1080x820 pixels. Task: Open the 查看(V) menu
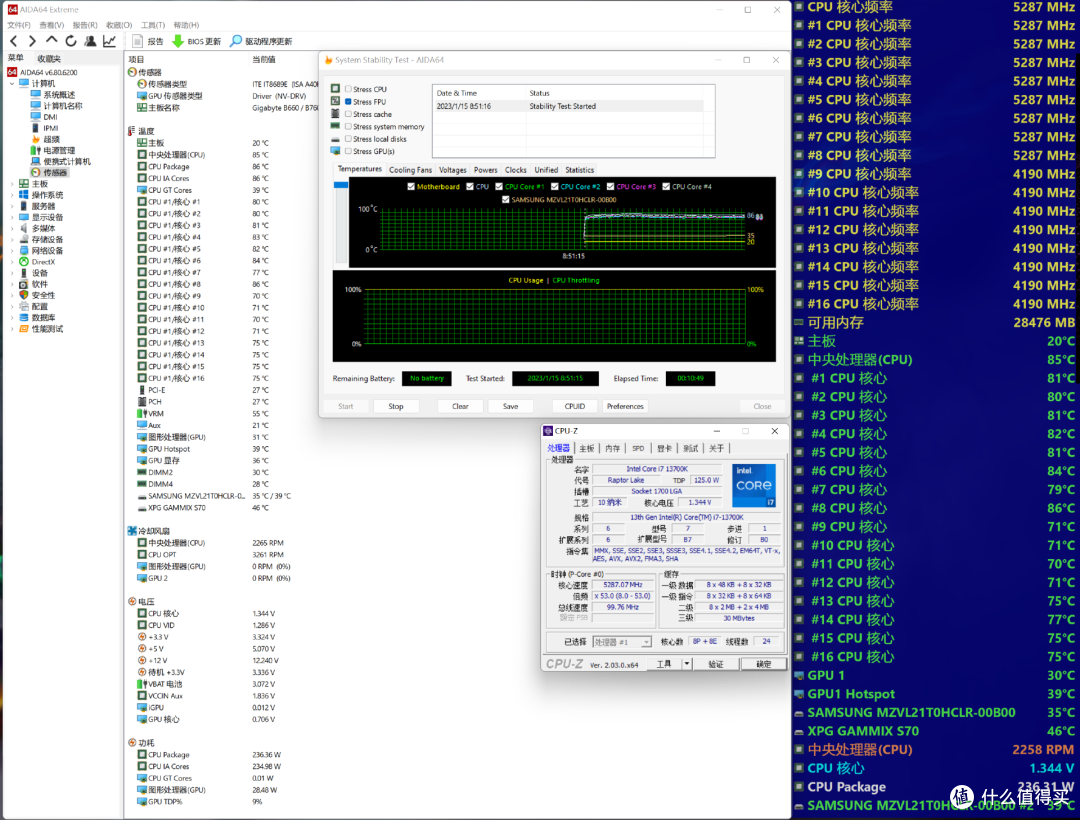coord(52,25)
